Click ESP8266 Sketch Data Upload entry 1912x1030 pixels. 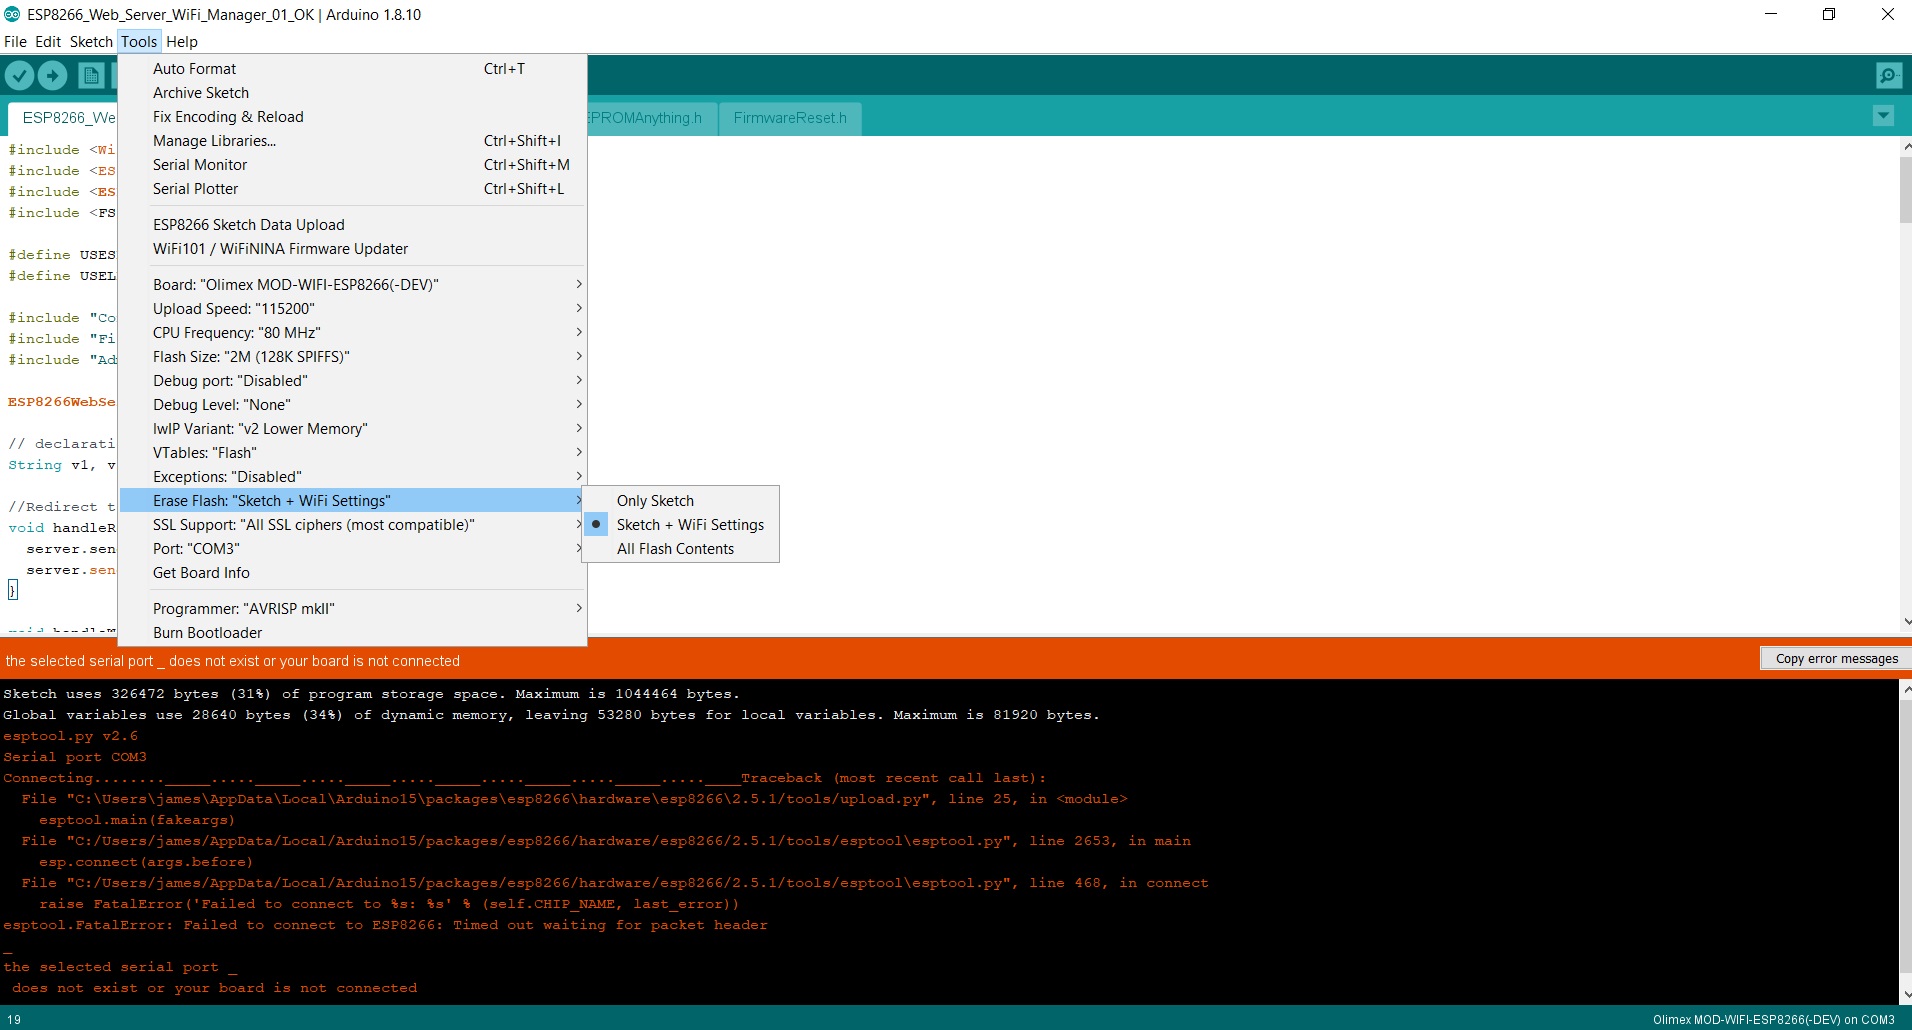click(x=249, y=225)
